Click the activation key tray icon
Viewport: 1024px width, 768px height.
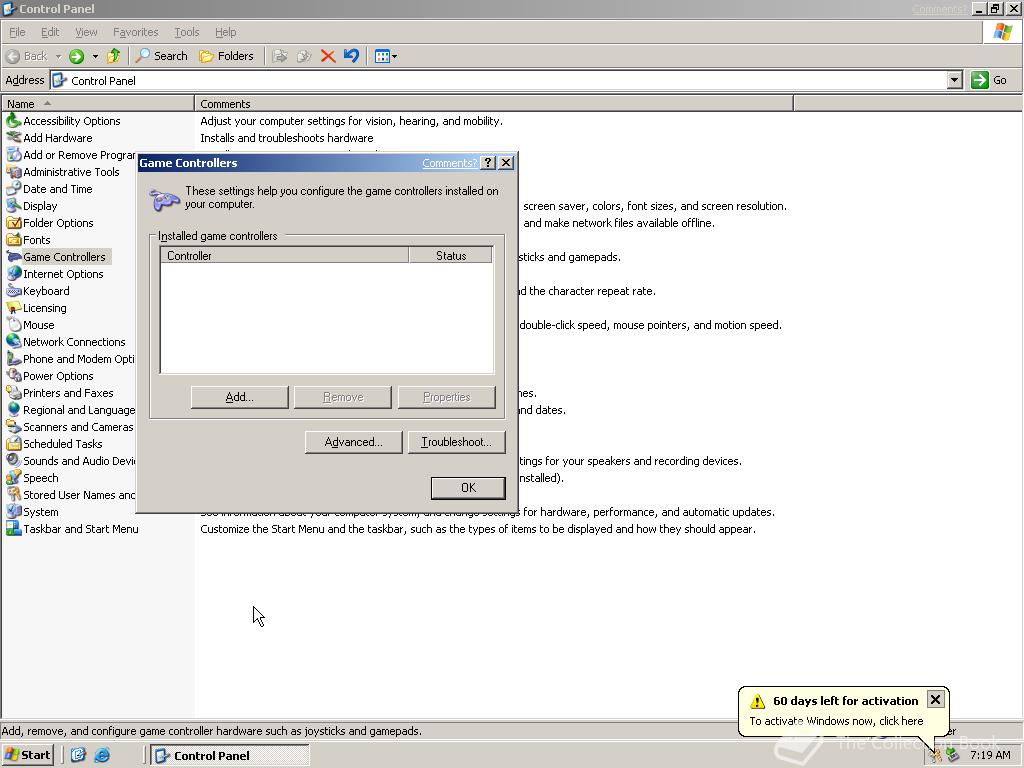coord(936,756)
